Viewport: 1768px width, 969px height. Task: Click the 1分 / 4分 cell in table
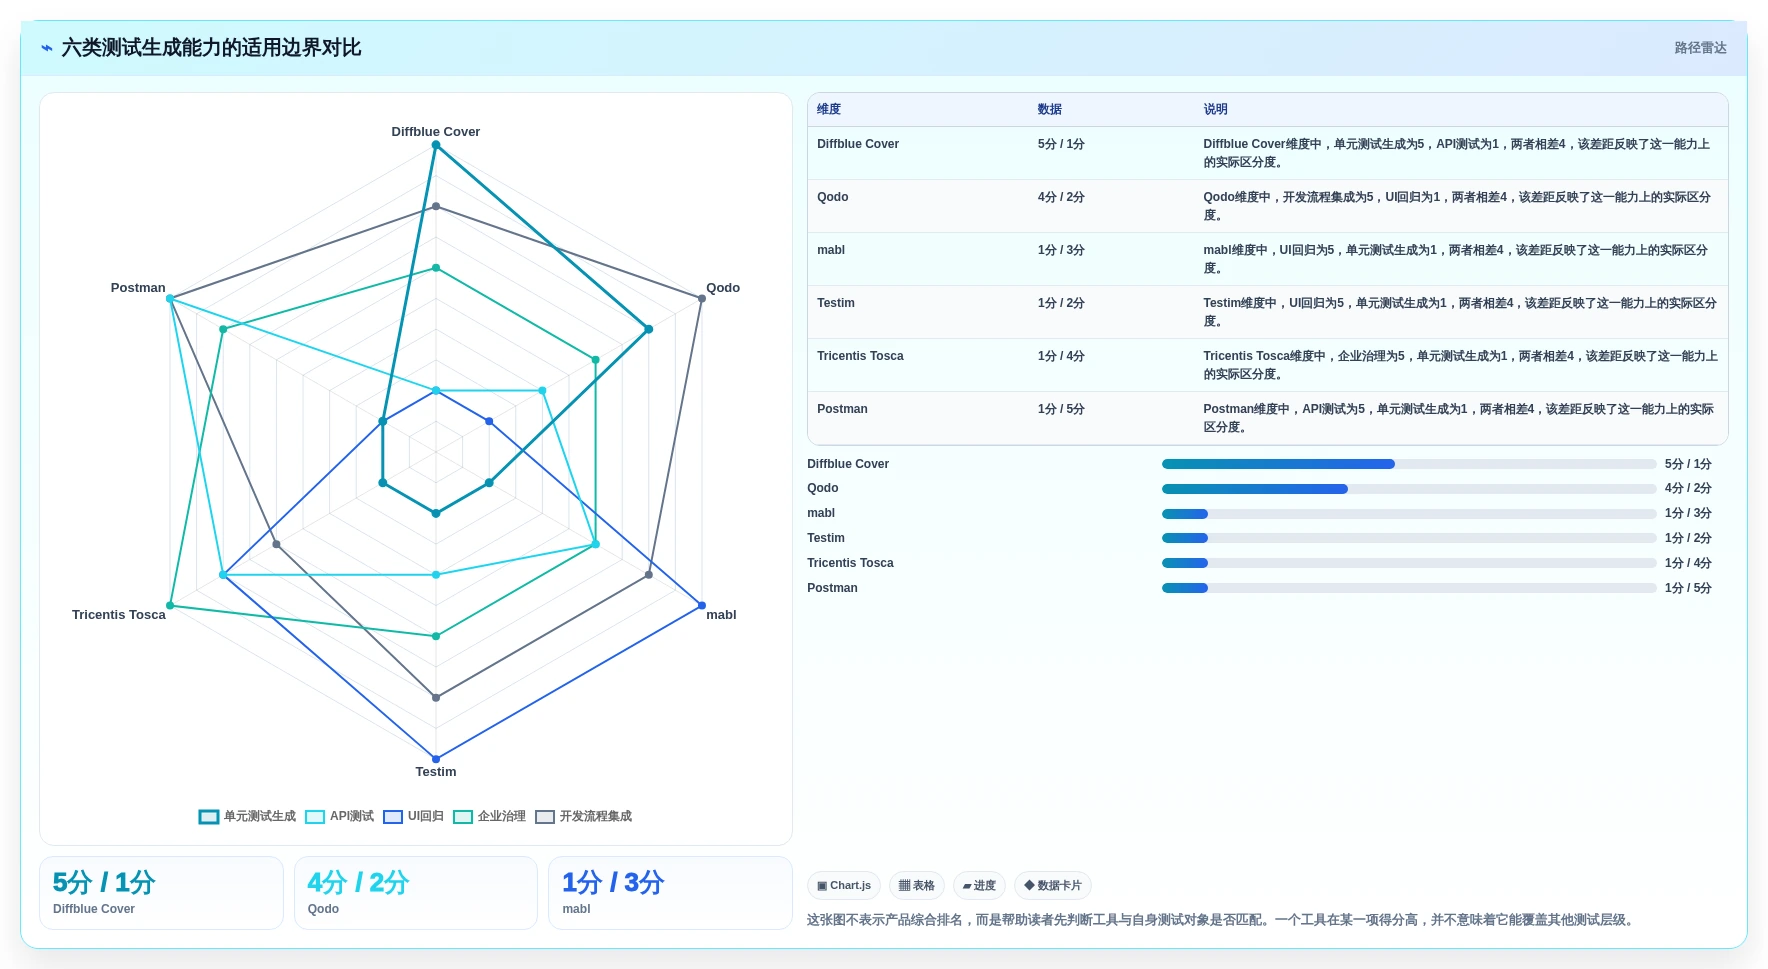point(1061,356)
